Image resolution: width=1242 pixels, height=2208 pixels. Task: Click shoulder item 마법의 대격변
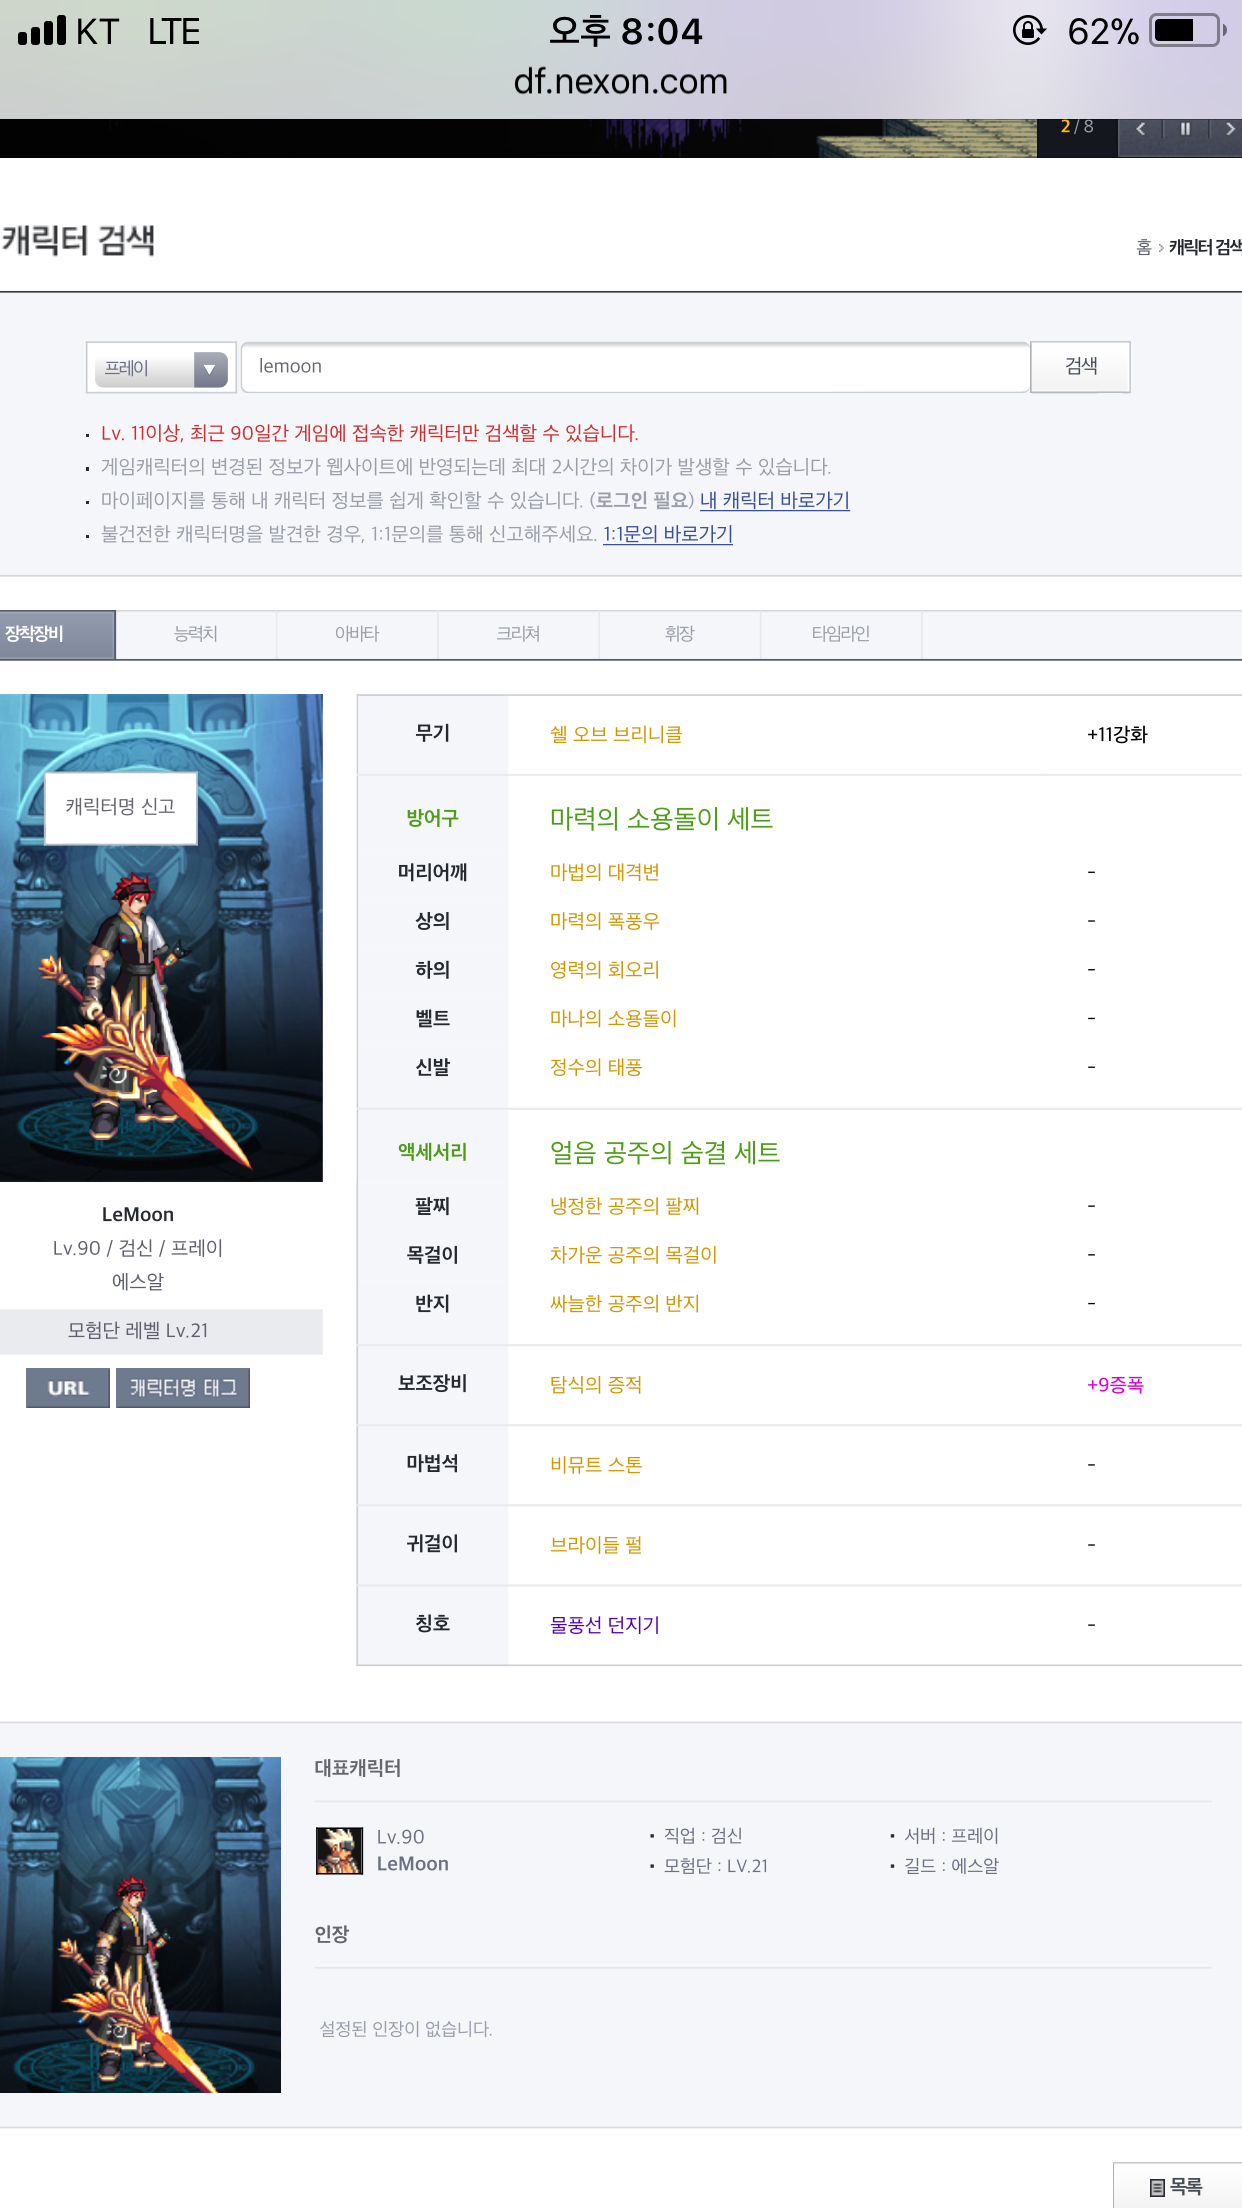click(x=605, y=872)
